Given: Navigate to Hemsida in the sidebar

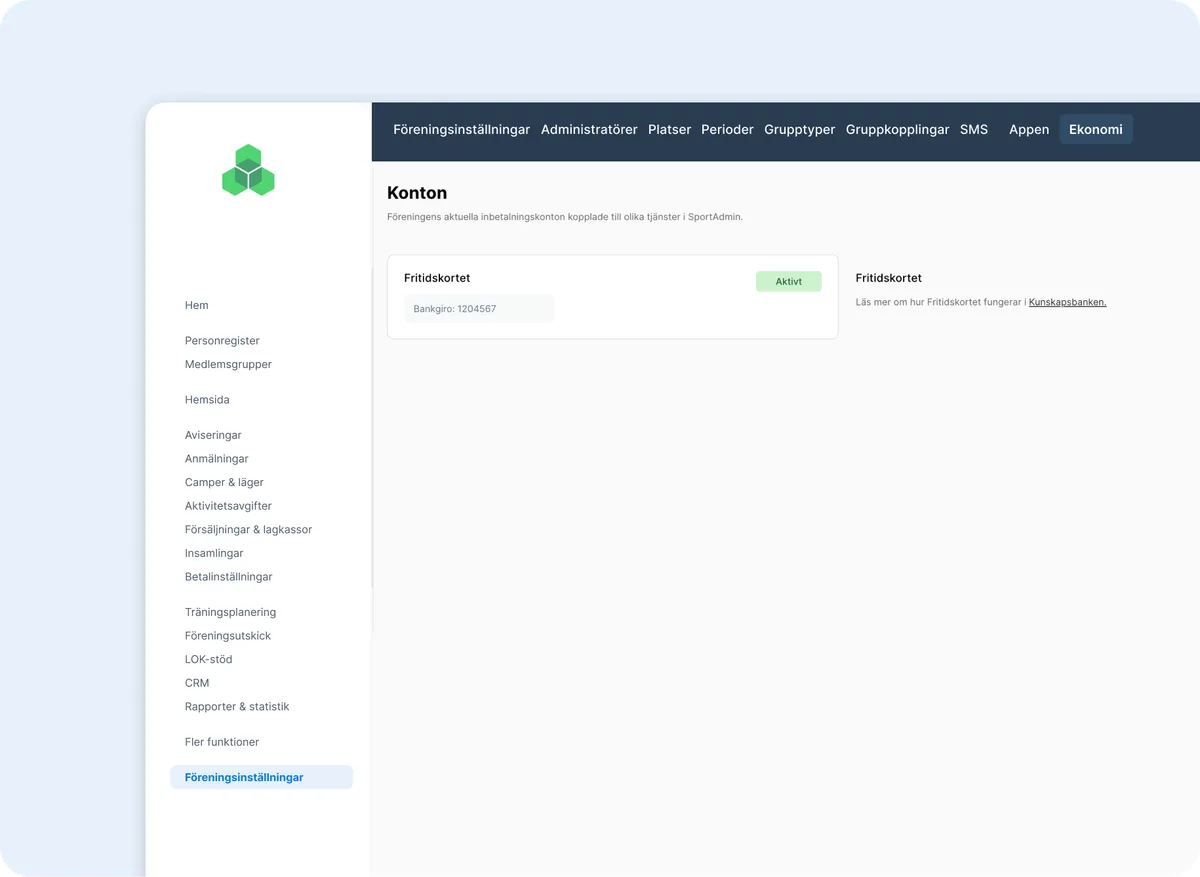Looking at the screenshot, I should click(207, 400).
